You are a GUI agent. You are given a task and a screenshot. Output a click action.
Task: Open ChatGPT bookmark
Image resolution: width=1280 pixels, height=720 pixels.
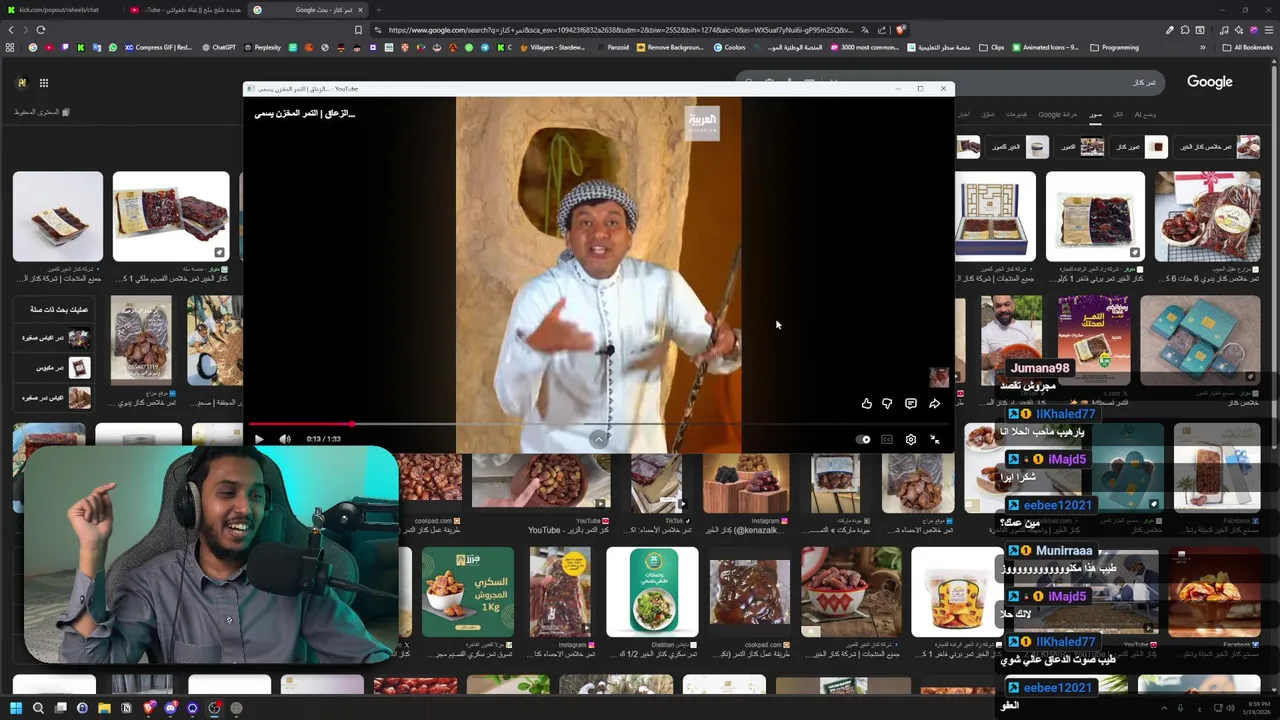(219, 47)
